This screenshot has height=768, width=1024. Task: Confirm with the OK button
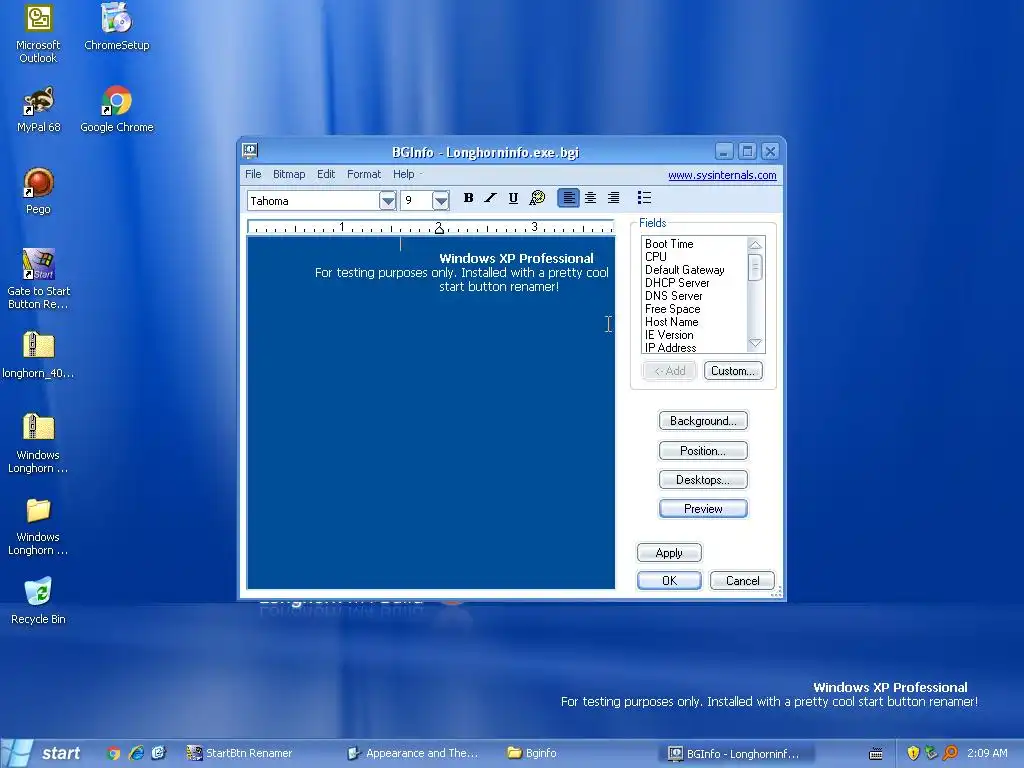[669, 581]
